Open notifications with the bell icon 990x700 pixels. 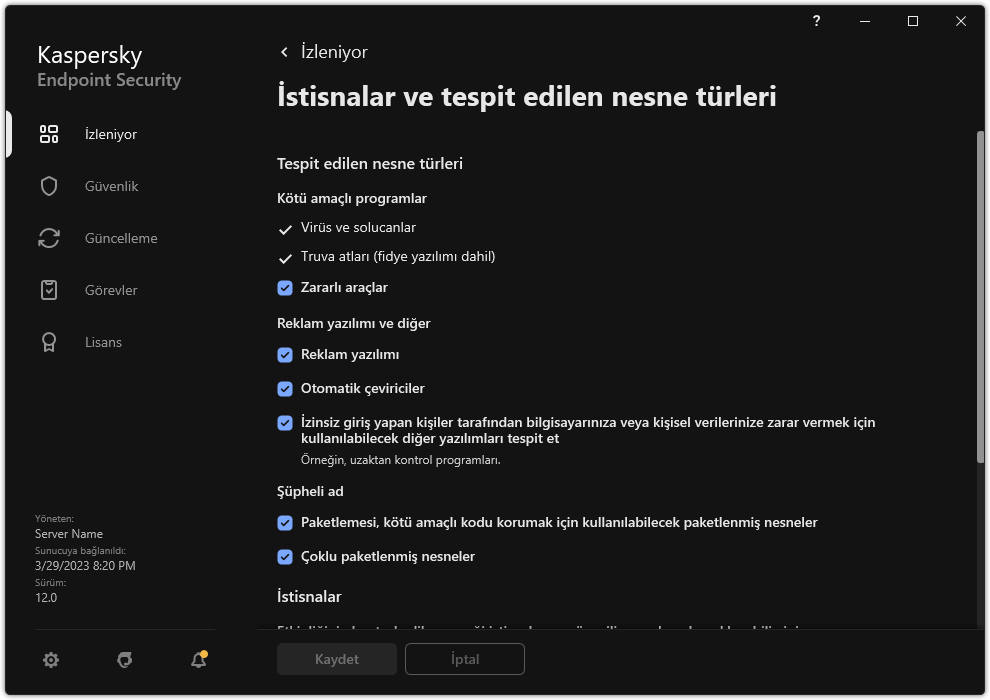(x=198, y=660)
